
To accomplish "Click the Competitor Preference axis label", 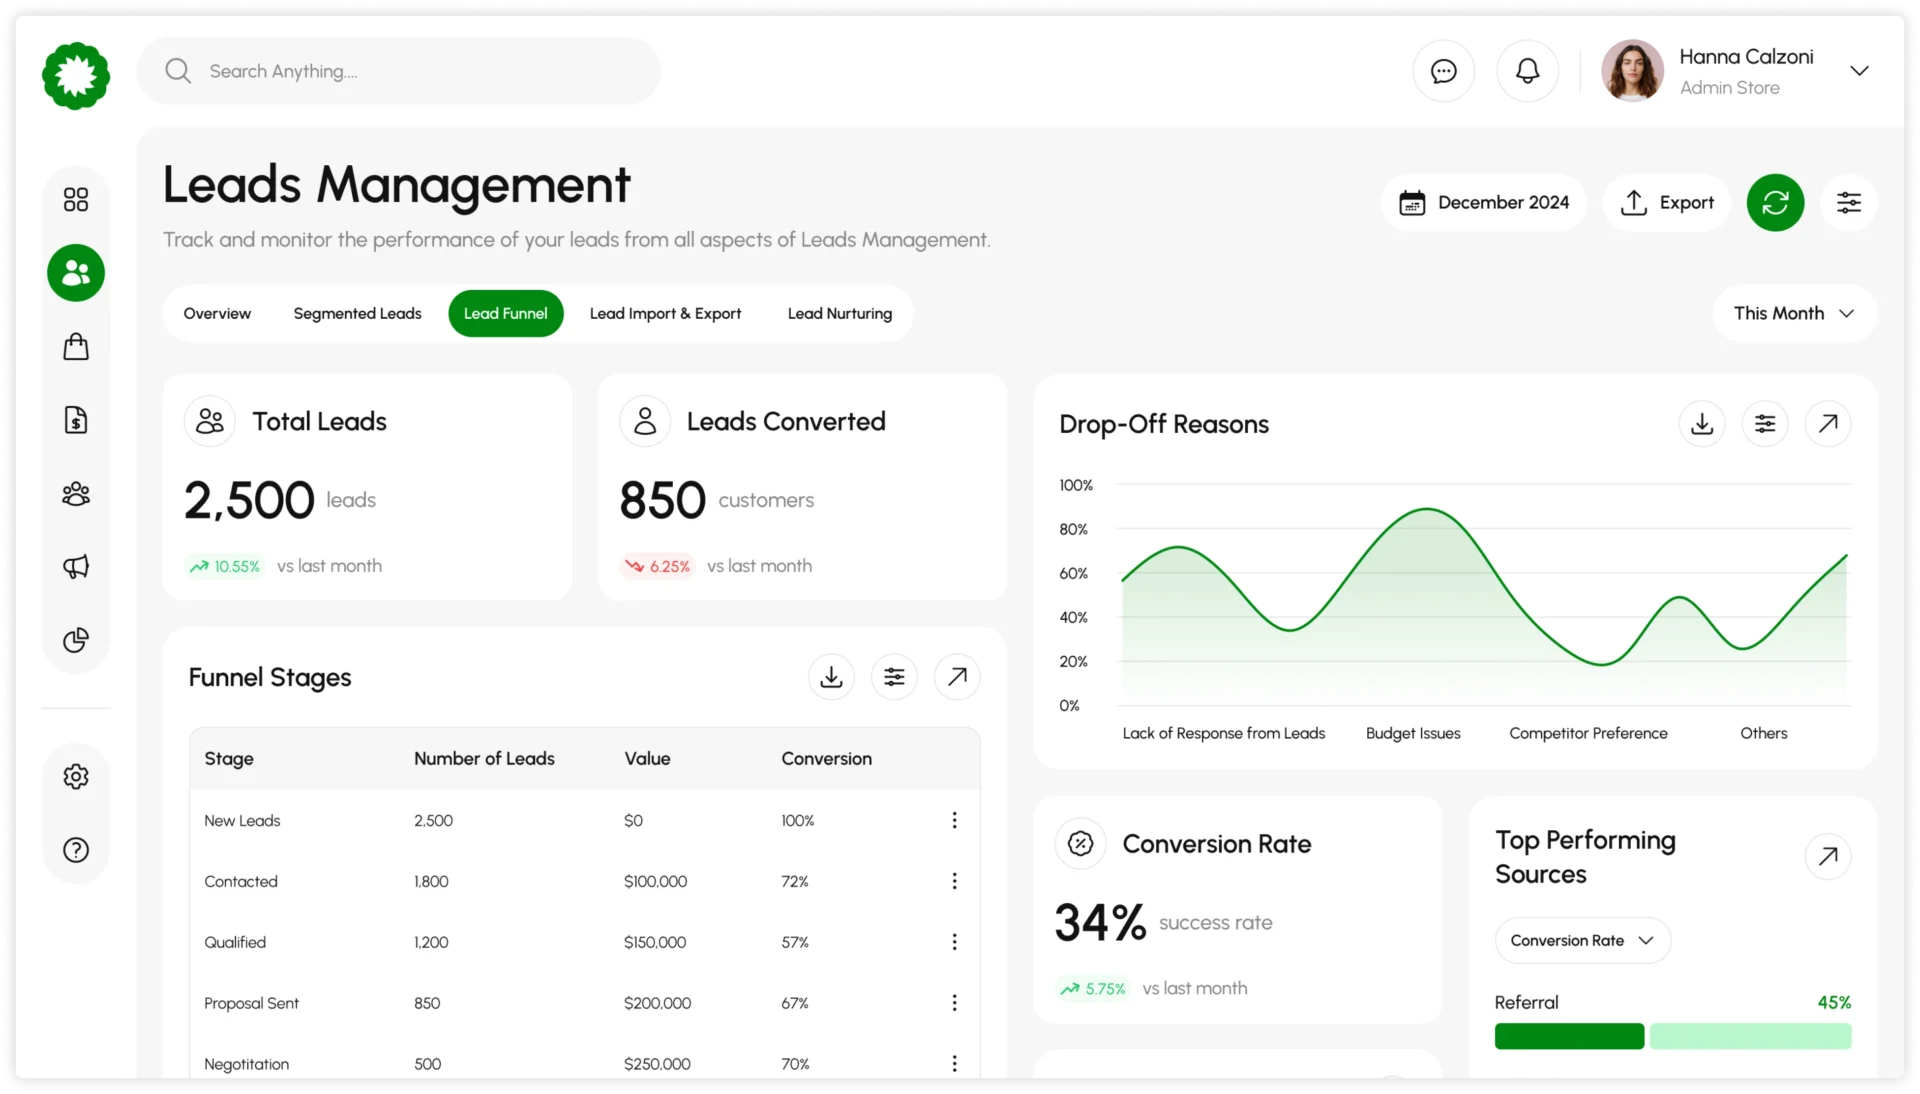I will pos(1588,733).
